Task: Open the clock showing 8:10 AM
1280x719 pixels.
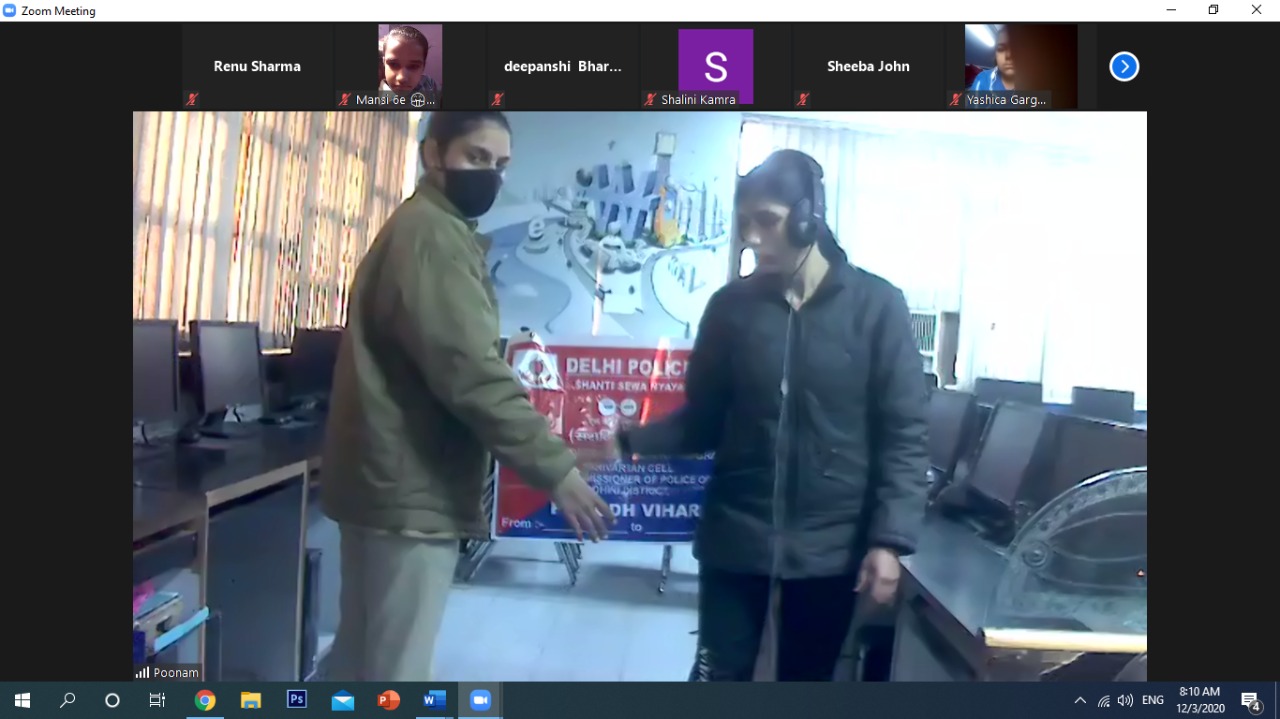Action: pyautogui.click(x=1199, y=700)
